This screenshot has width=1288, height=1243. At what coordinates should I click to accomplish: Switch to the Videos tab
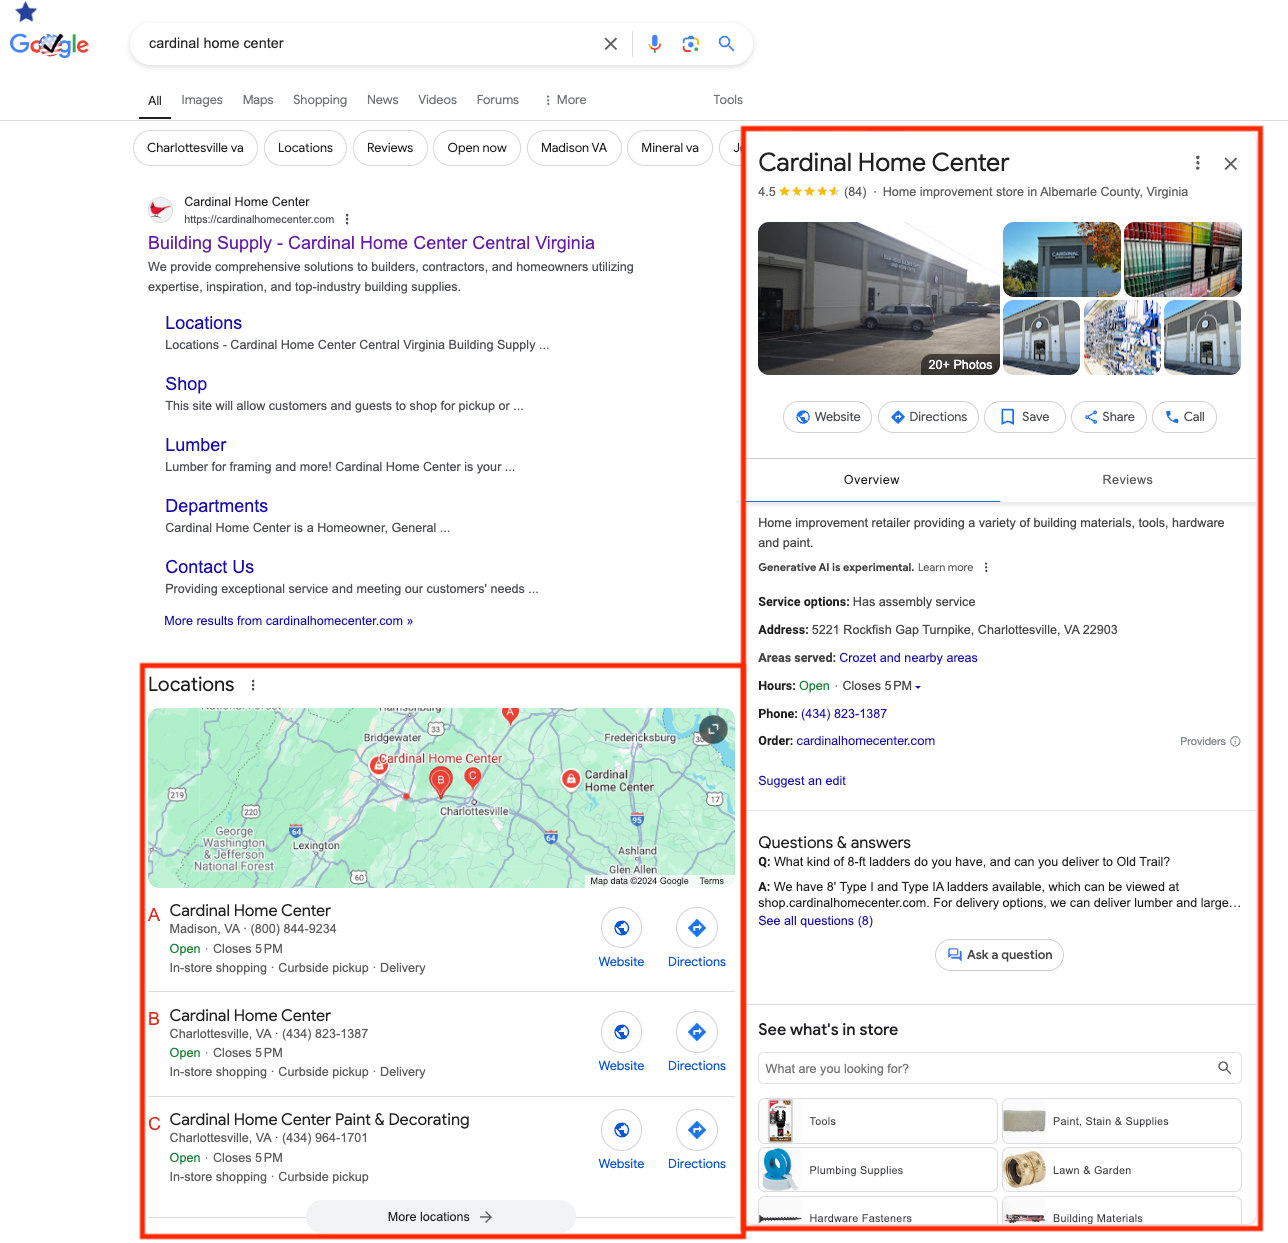tap(438, 100)
